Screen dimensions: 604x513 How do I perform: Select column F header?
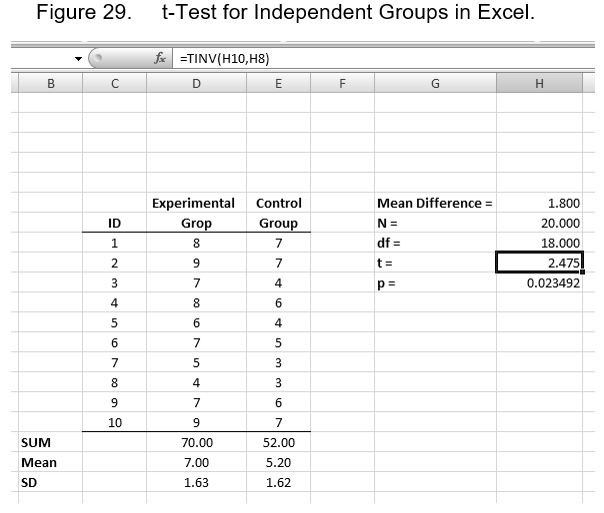(x=342, y=83)
